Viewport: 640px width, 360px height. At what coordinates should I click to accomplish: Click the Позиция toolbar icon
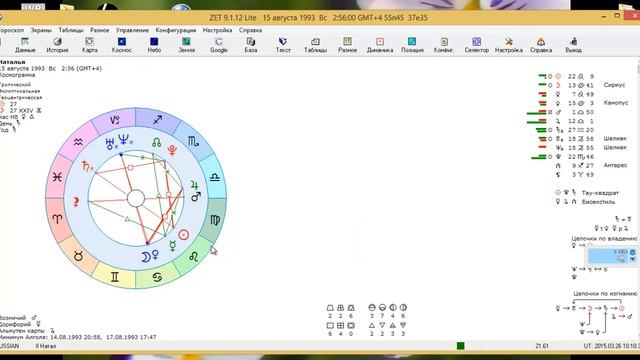point(412,45)
